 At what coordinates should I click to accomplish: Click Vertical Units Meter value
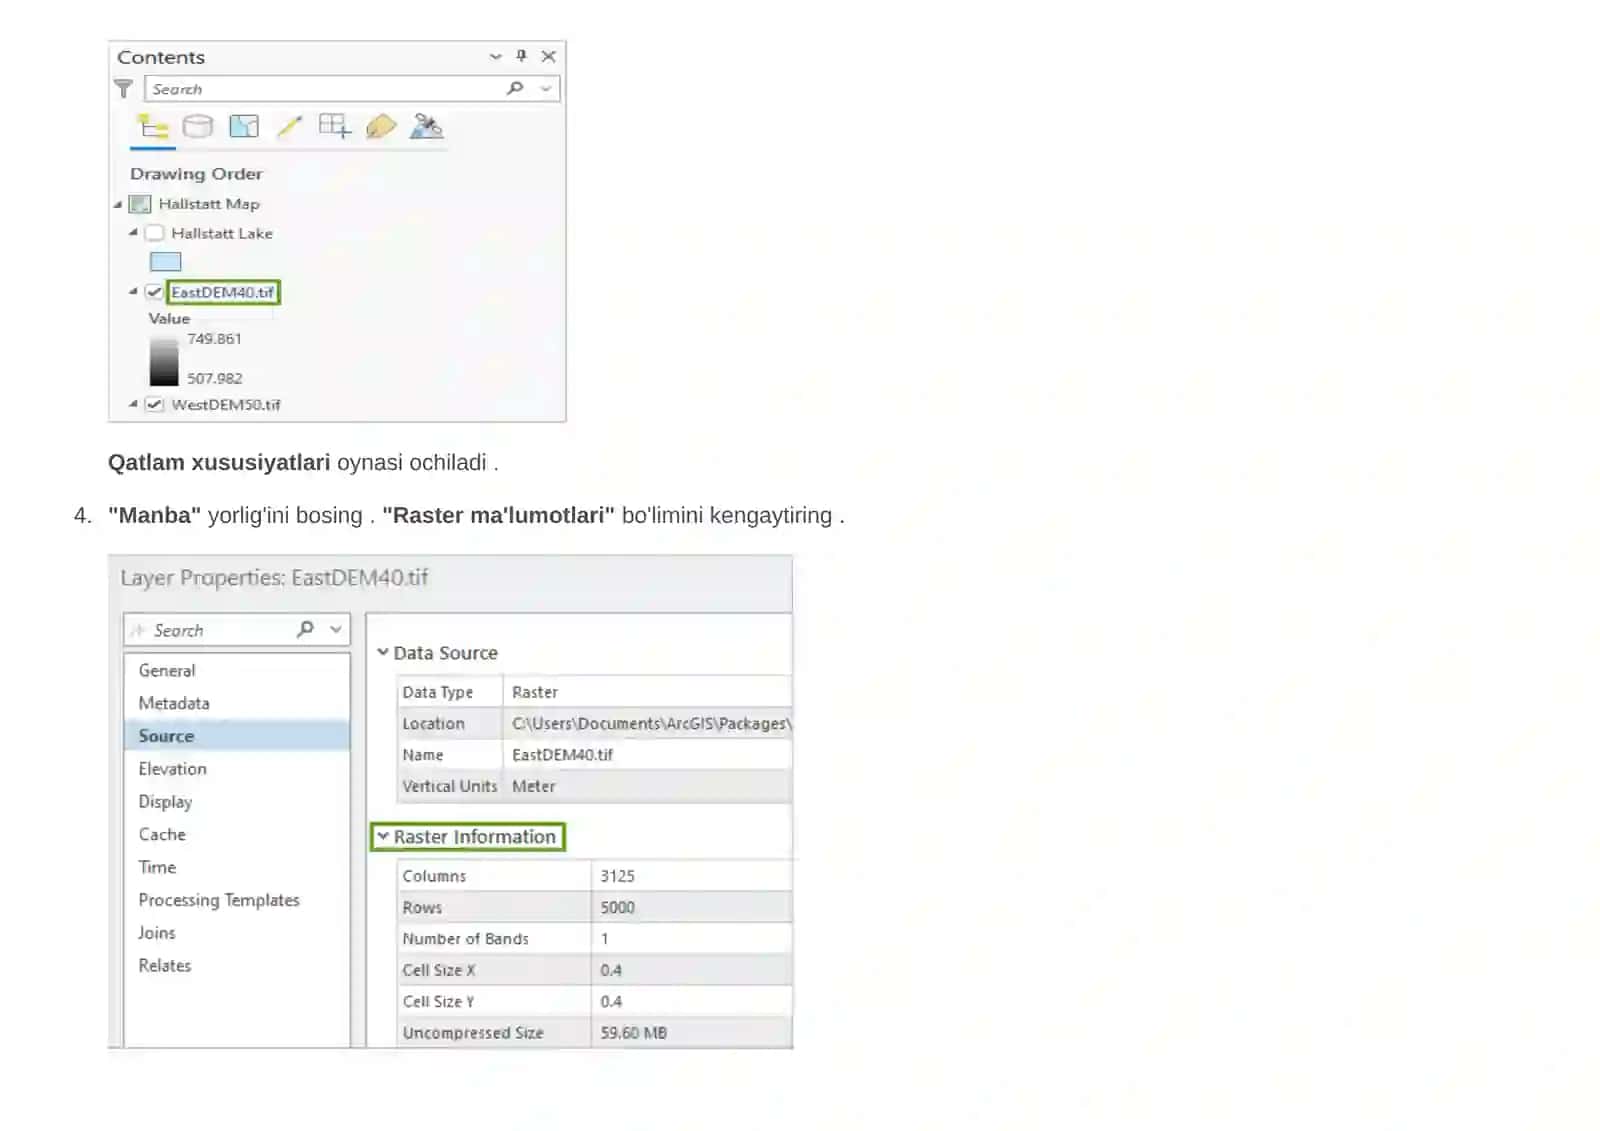click(x=533, y=786)
